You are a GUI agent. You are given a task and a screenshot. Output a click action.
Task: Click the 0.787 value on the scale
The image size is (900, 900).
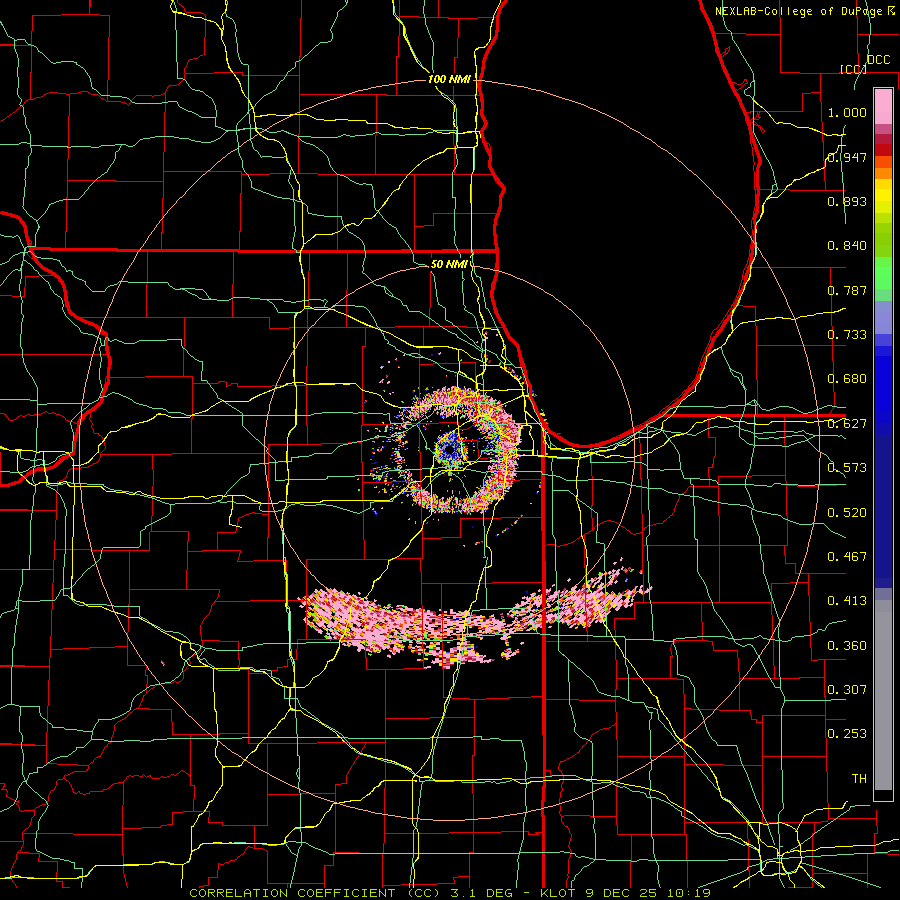click(x=847, y=290)
